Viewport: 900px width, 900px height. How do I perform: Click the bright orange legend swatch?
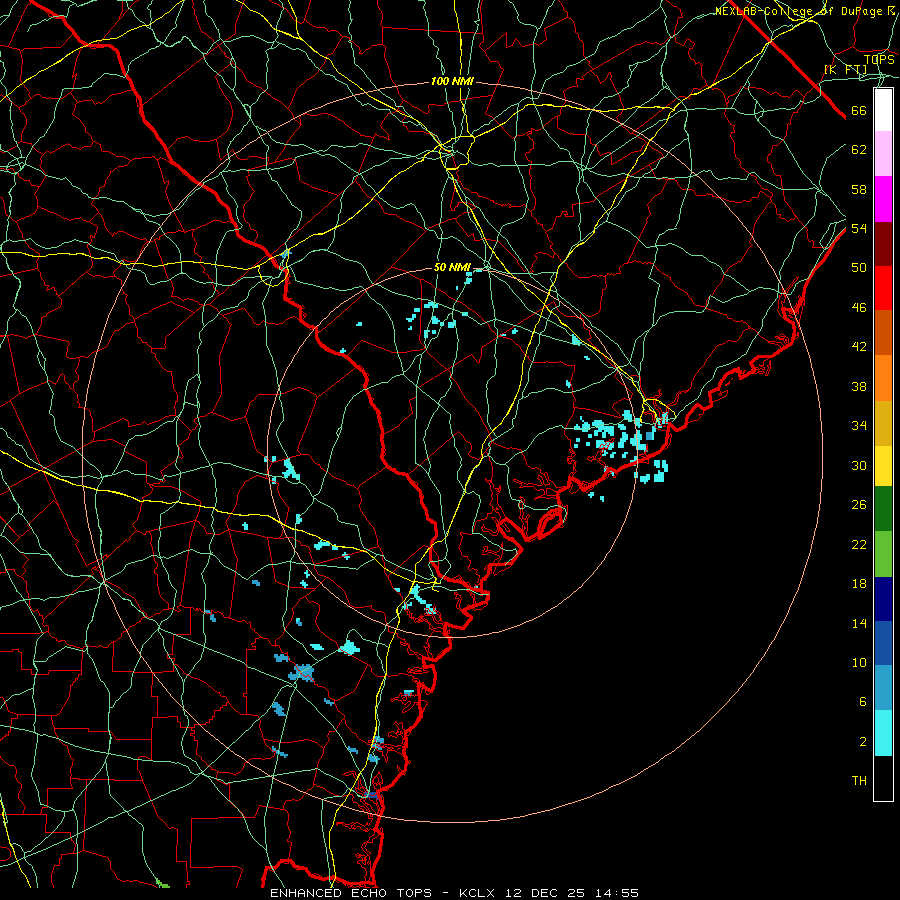click(x=883, y=378)
